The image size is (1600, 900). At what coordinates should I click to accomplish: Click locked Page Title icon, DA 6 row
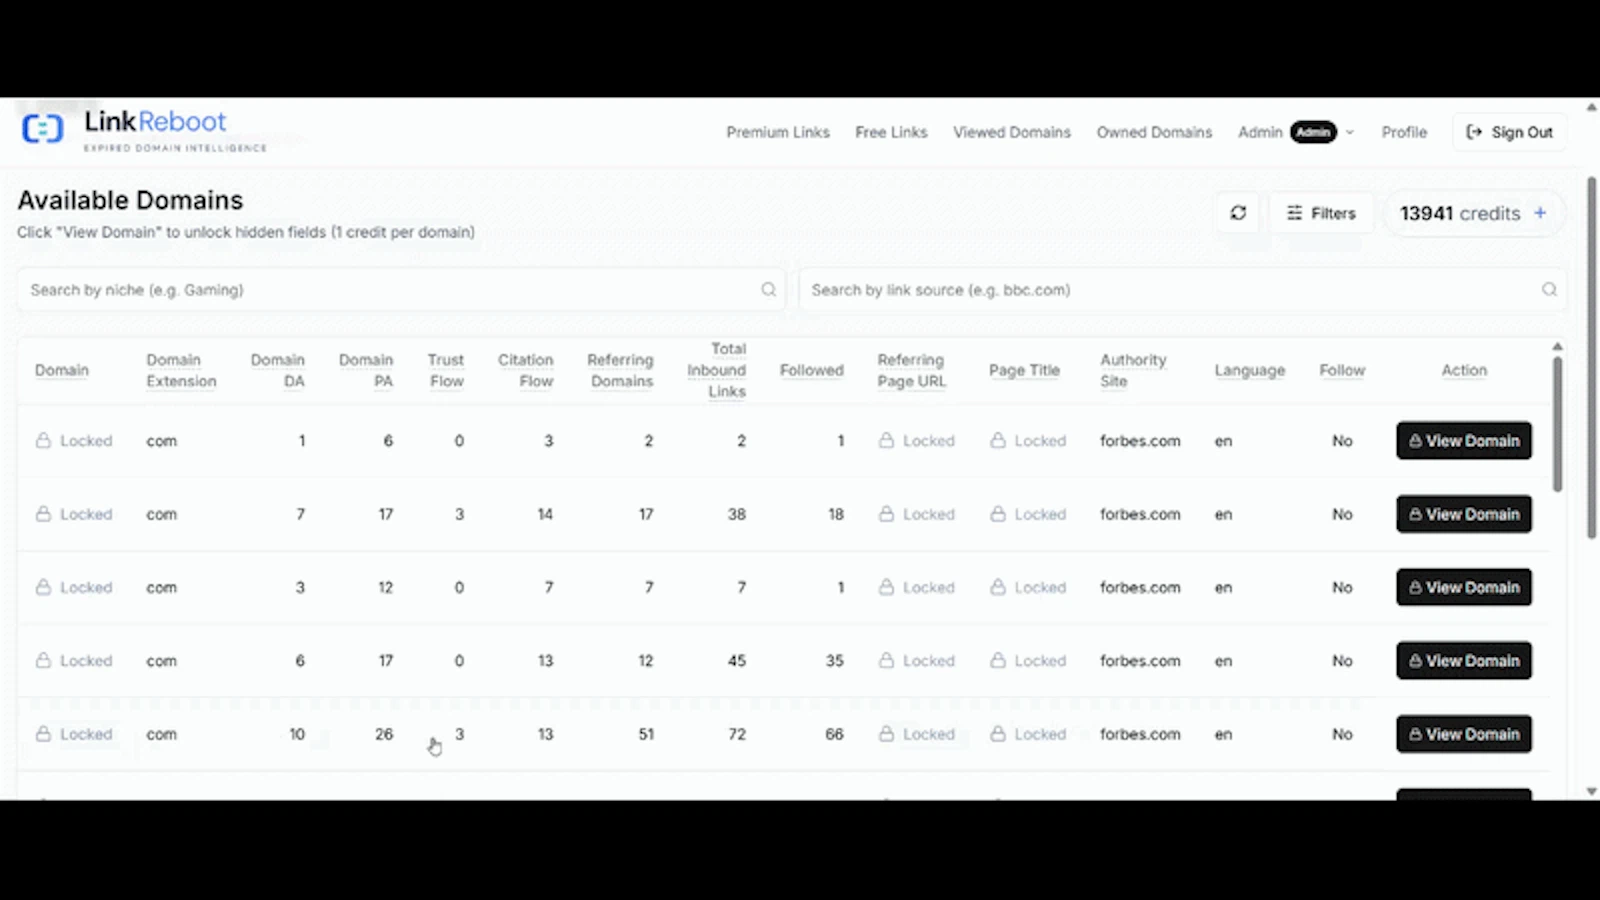tap(998, 660)
